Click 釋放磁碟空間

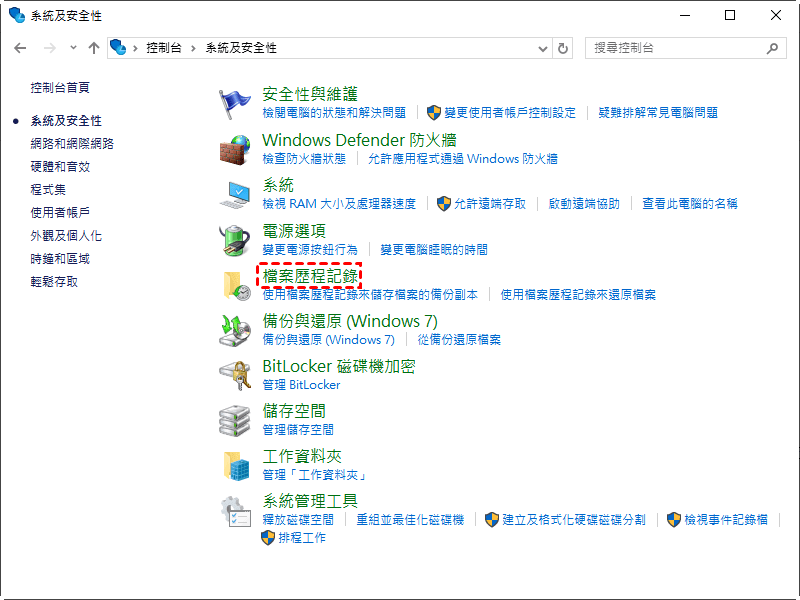coord(298,519)
